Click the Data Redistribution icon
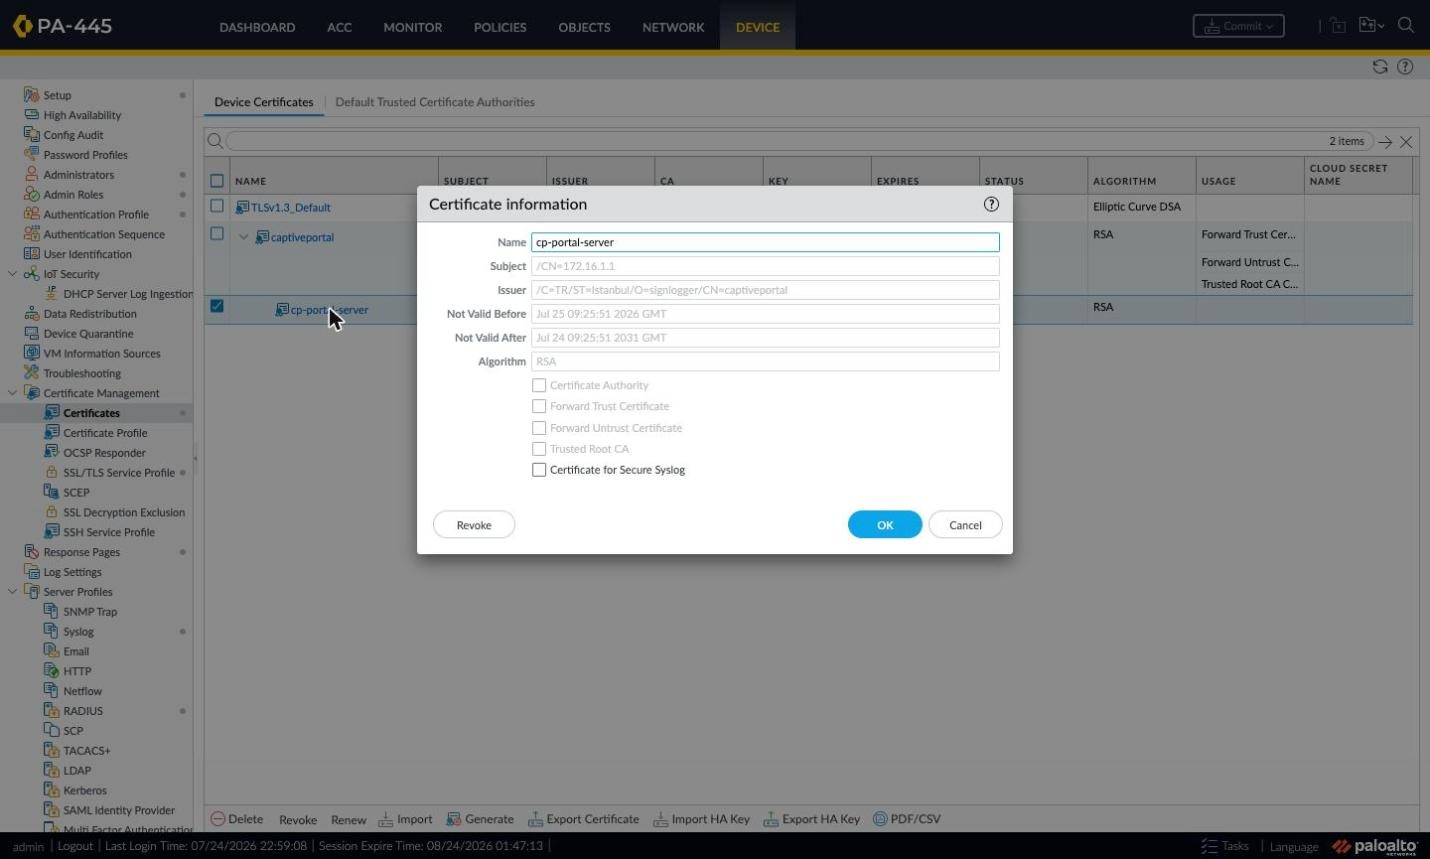This screenshot has height=859, width=1430. pos(31,313)
